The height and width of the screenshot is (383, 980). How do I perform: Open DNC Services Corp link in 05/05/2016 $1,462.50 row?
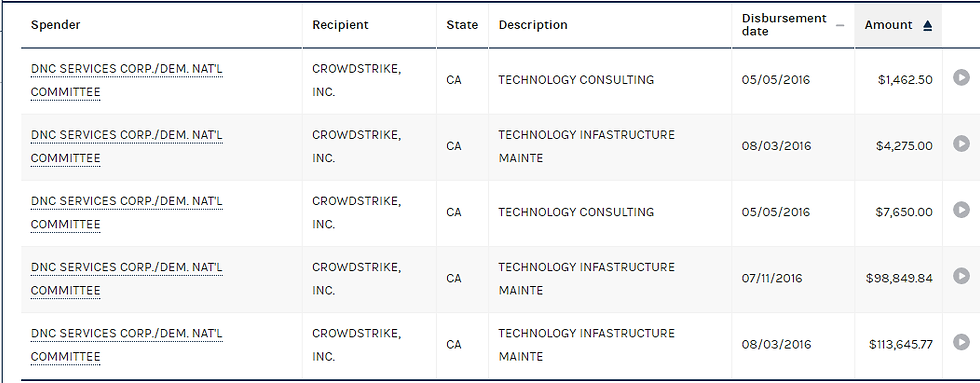pyautogui.click(x=127, y=81)
